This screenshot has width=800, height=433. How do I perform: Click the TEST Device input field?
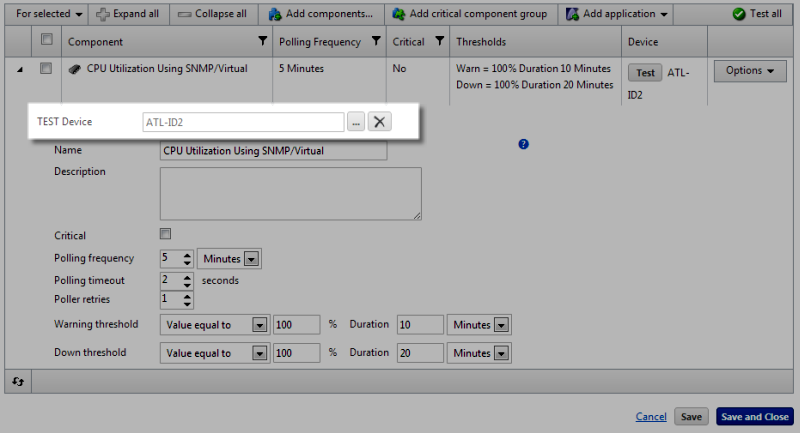243,122
